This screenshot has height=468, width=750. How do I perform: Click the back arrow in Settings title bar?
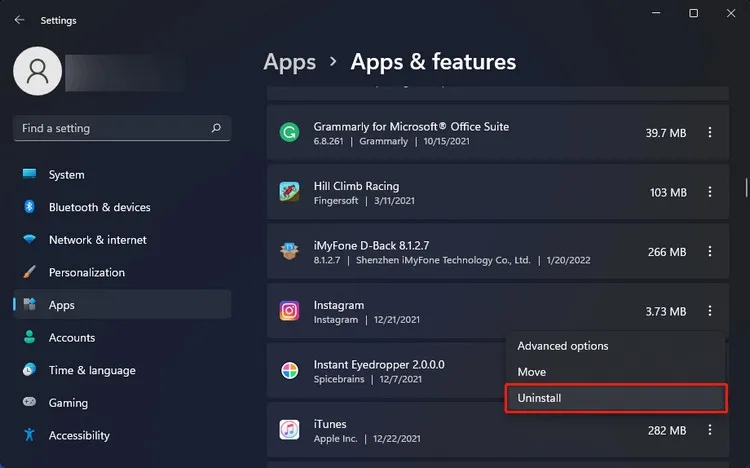19,20
